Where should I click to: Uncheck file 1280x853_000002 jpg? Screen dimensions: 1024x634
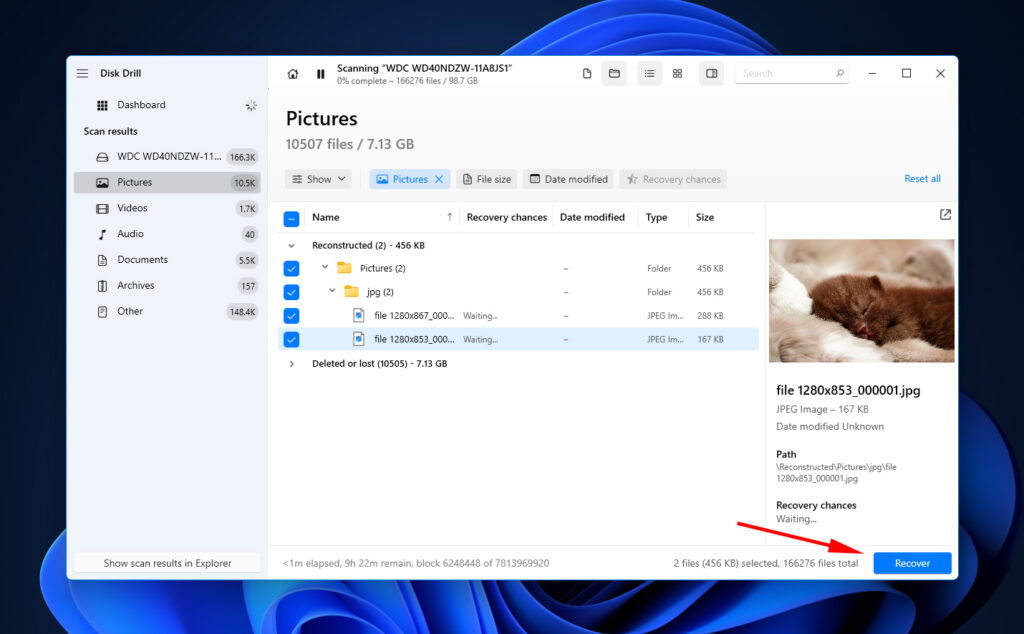291,339
